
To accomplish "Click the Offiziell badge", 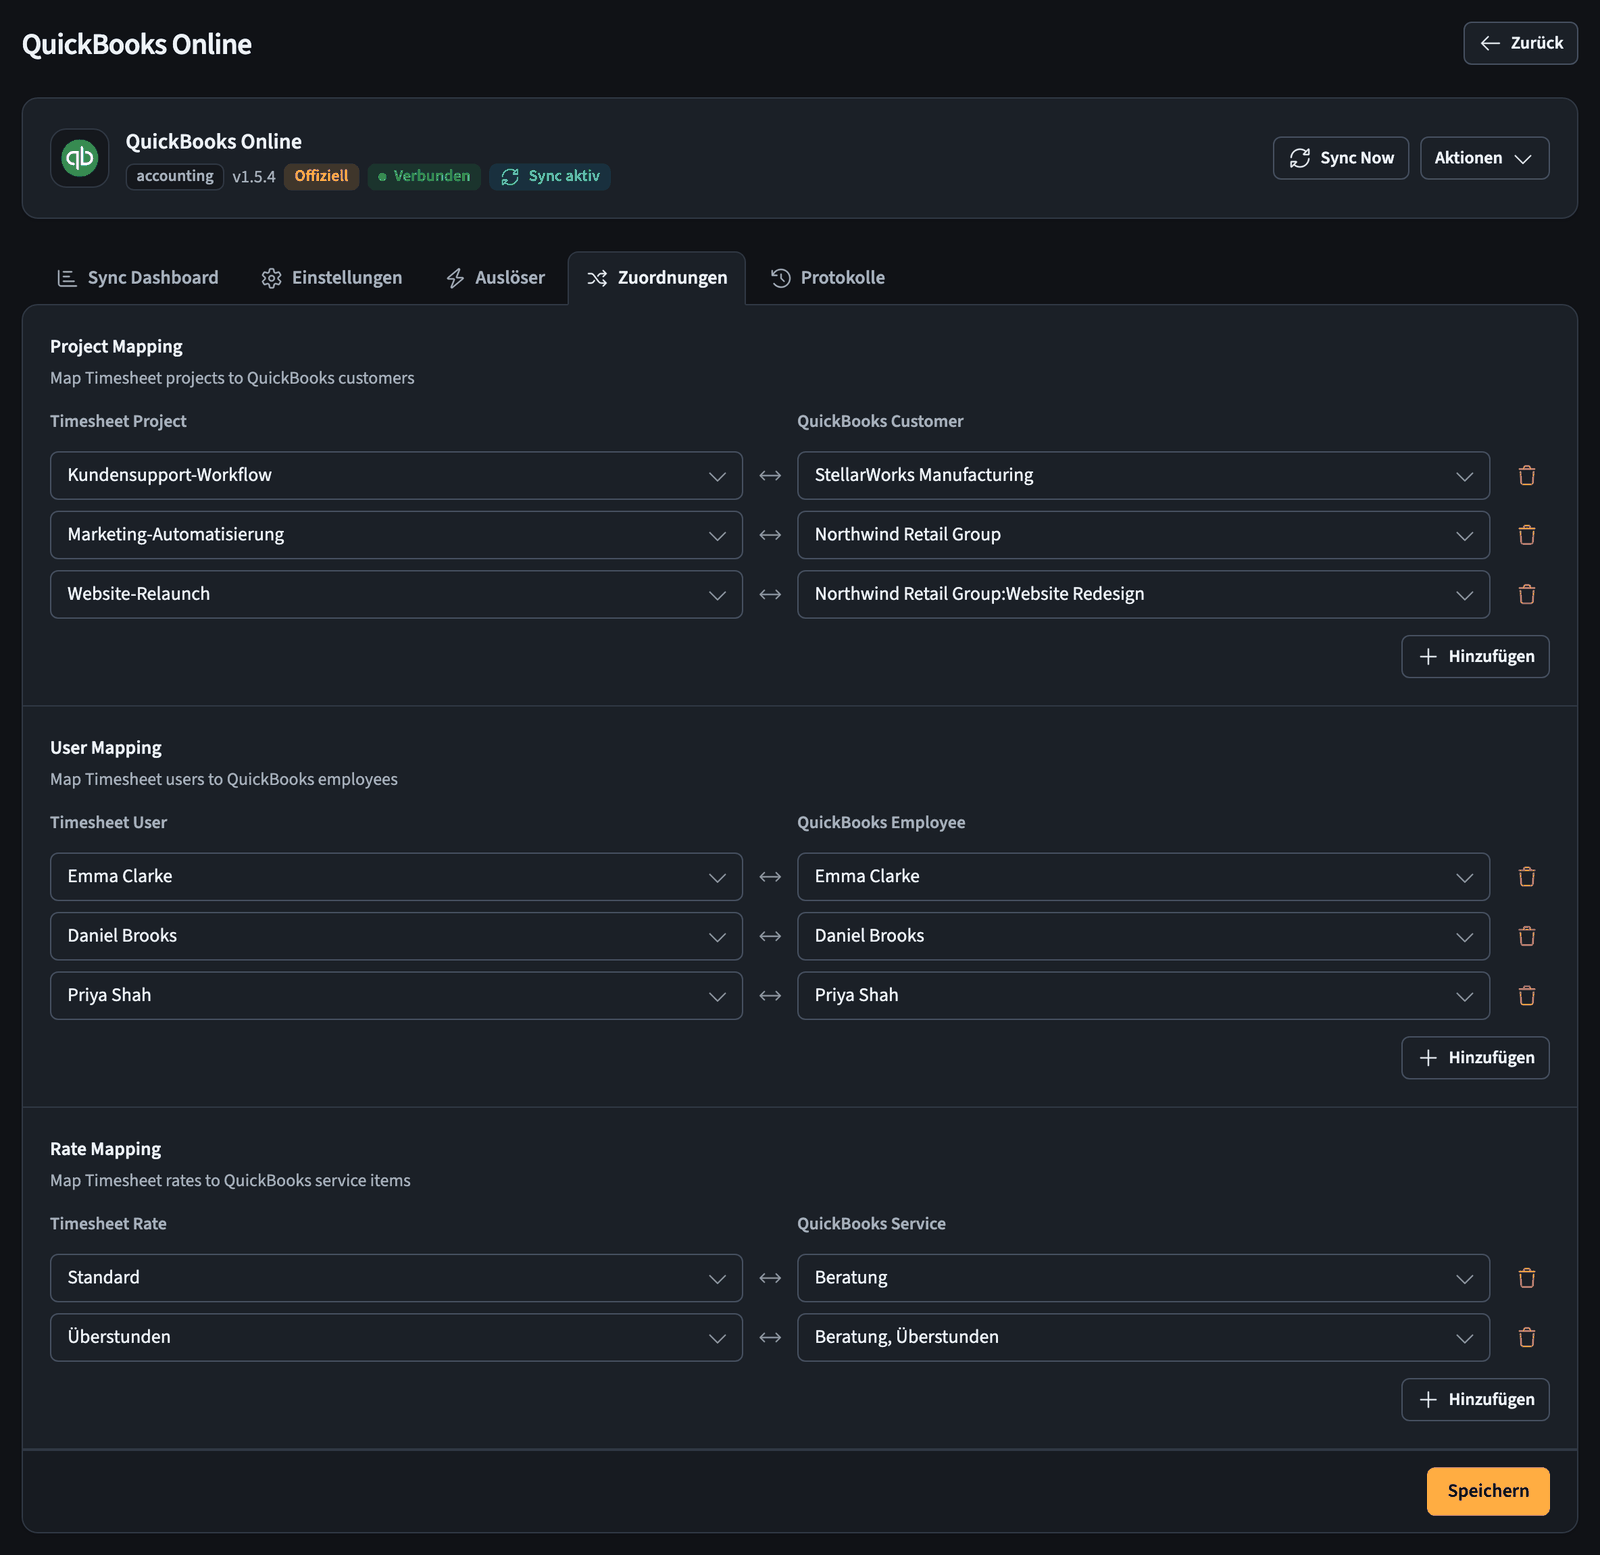I will [321, 176].
